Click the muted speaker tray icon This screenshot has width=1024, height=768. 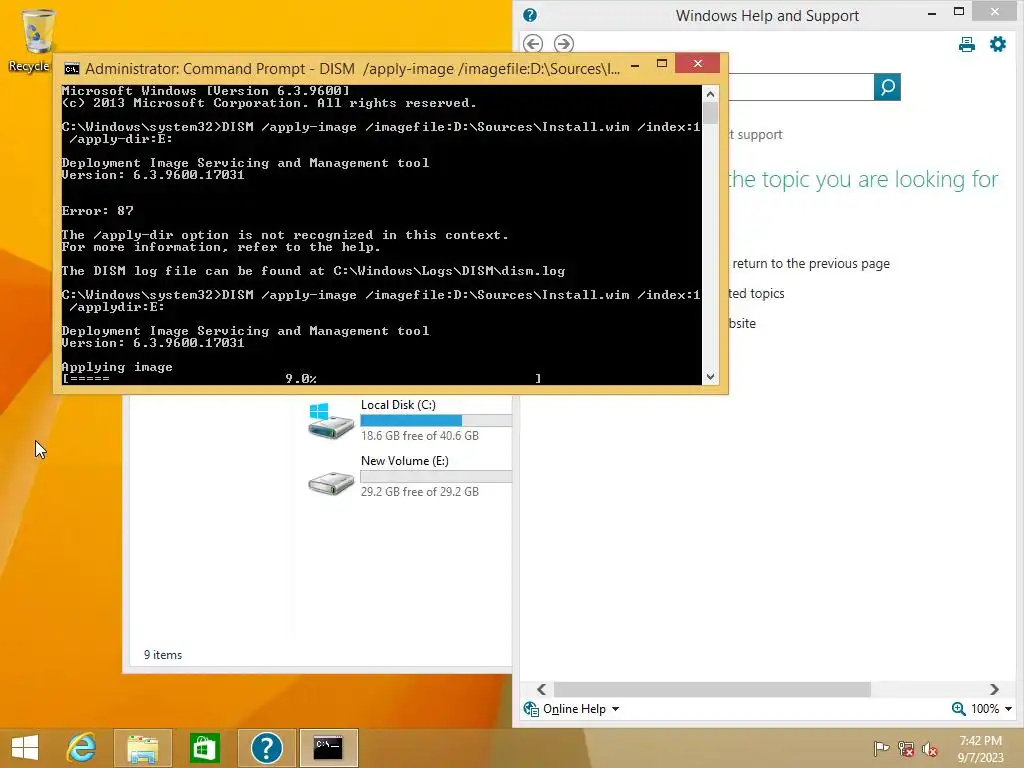click(x=929, y=748)
